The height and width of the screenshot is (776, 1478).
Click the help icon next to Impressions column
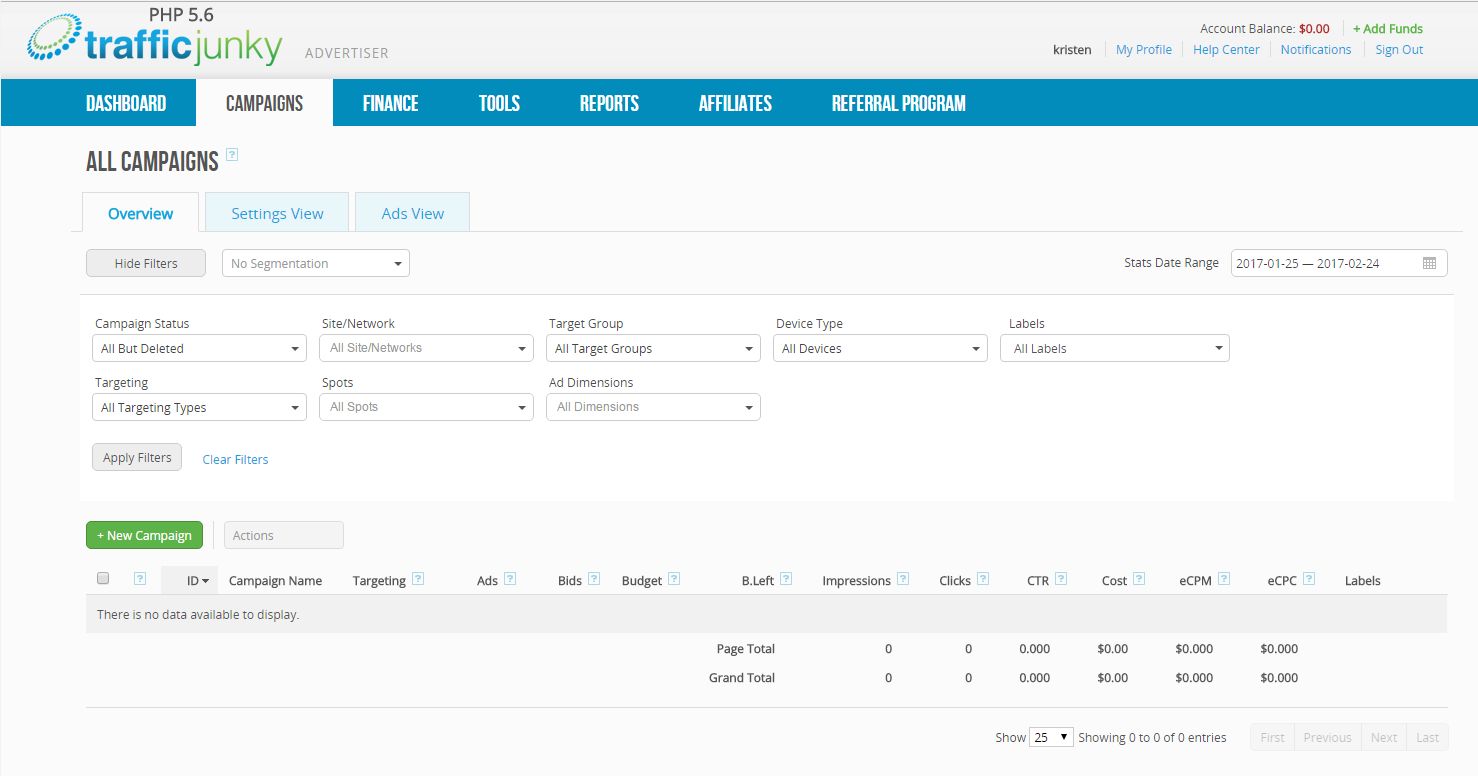(x=903, y=579)
